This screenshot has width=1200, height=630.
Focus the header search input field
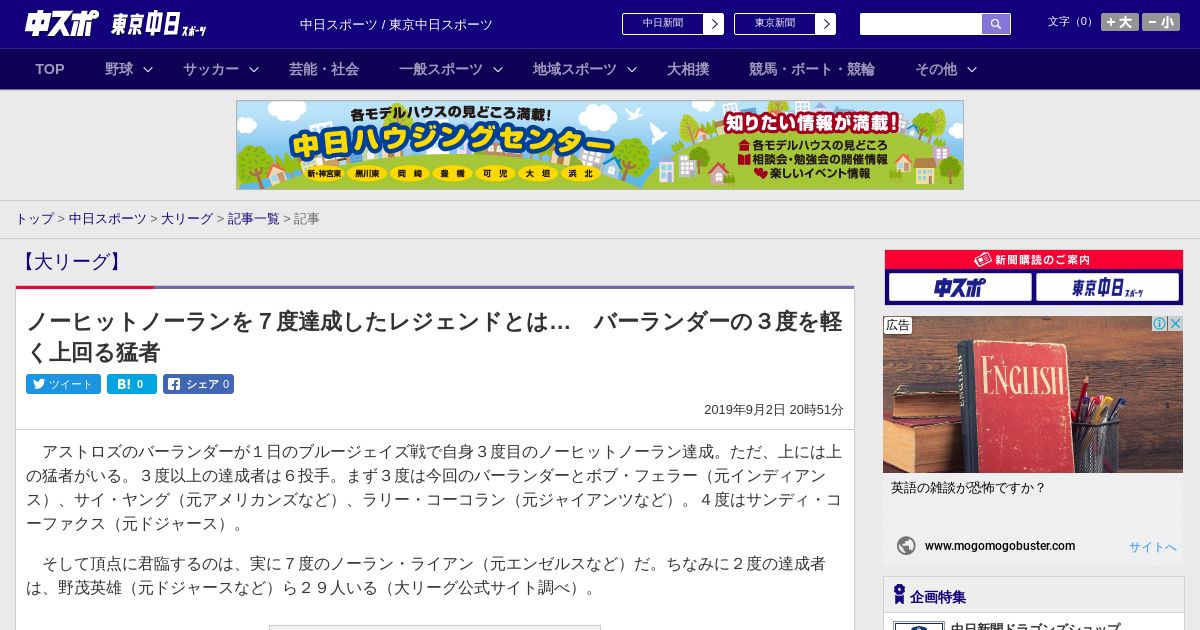click(x=921, y=24)
